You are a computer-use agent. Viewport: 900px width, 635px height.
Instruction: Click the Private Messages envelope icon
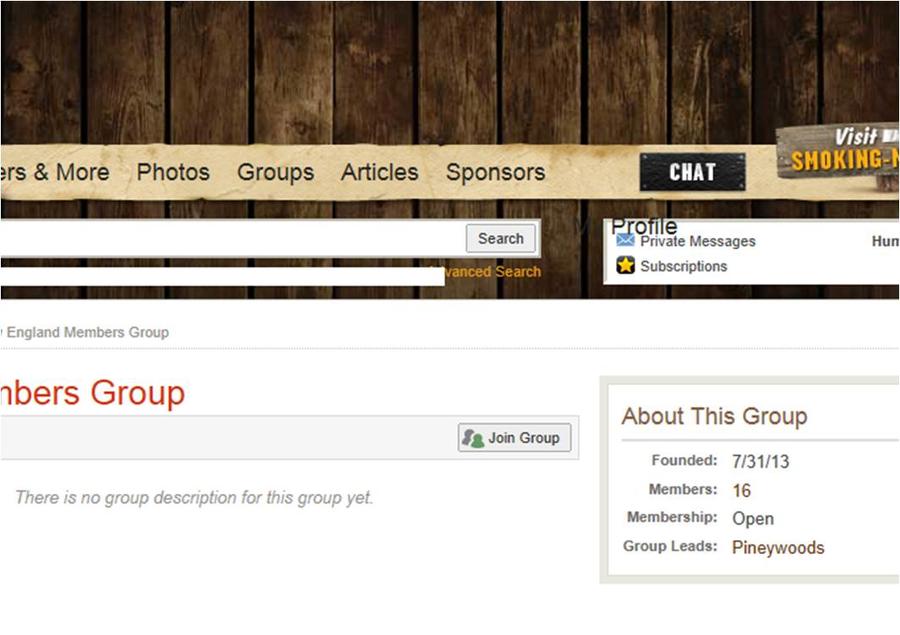click(x=625, y=241)
